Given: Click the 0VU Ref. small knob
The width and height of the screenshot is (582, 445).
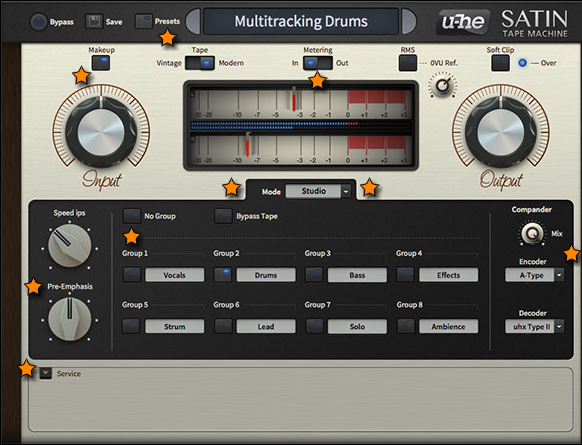Looking at the screenshot, I should coord(442,86).
